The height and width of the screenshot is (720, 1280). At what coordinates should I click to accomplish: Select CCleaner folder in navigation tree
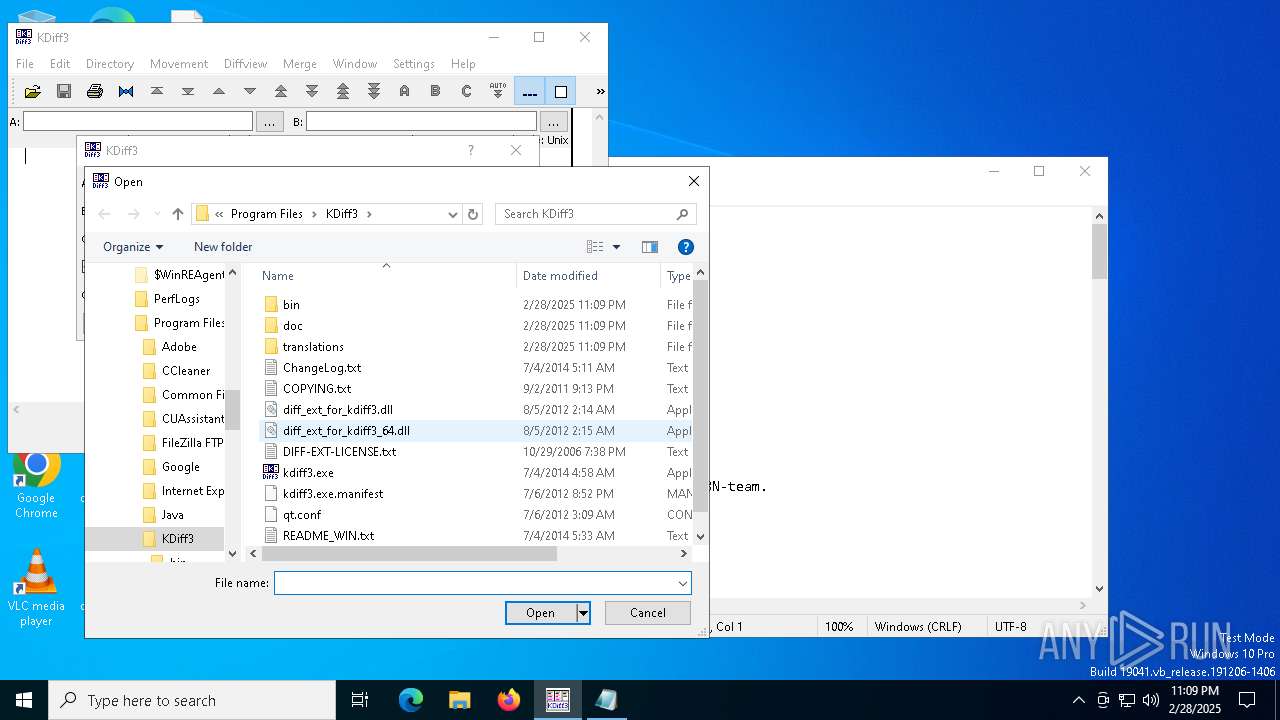(x=186, y=371)
